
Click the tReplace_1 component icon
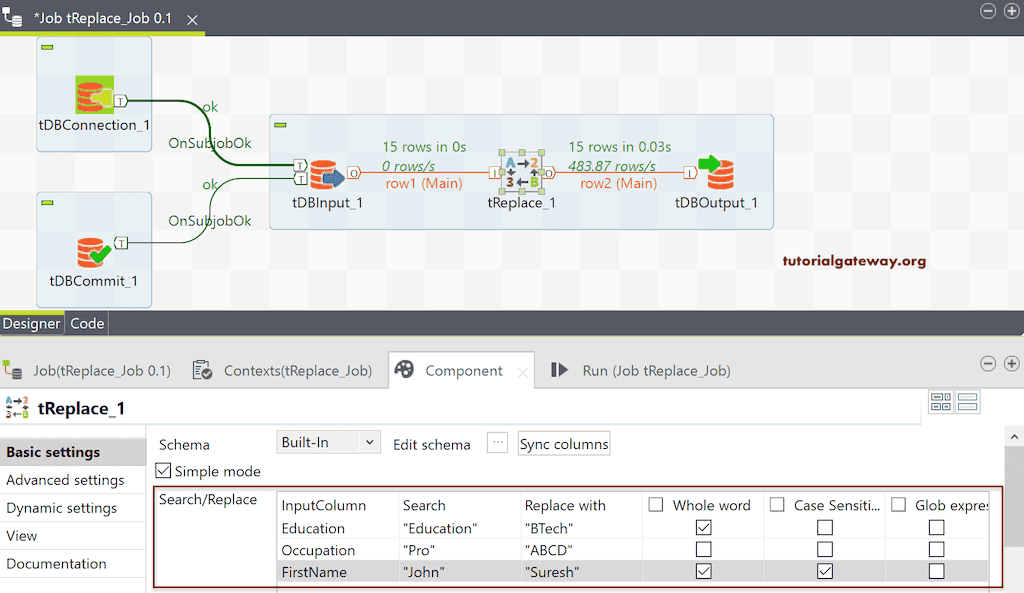pos(521,172)
